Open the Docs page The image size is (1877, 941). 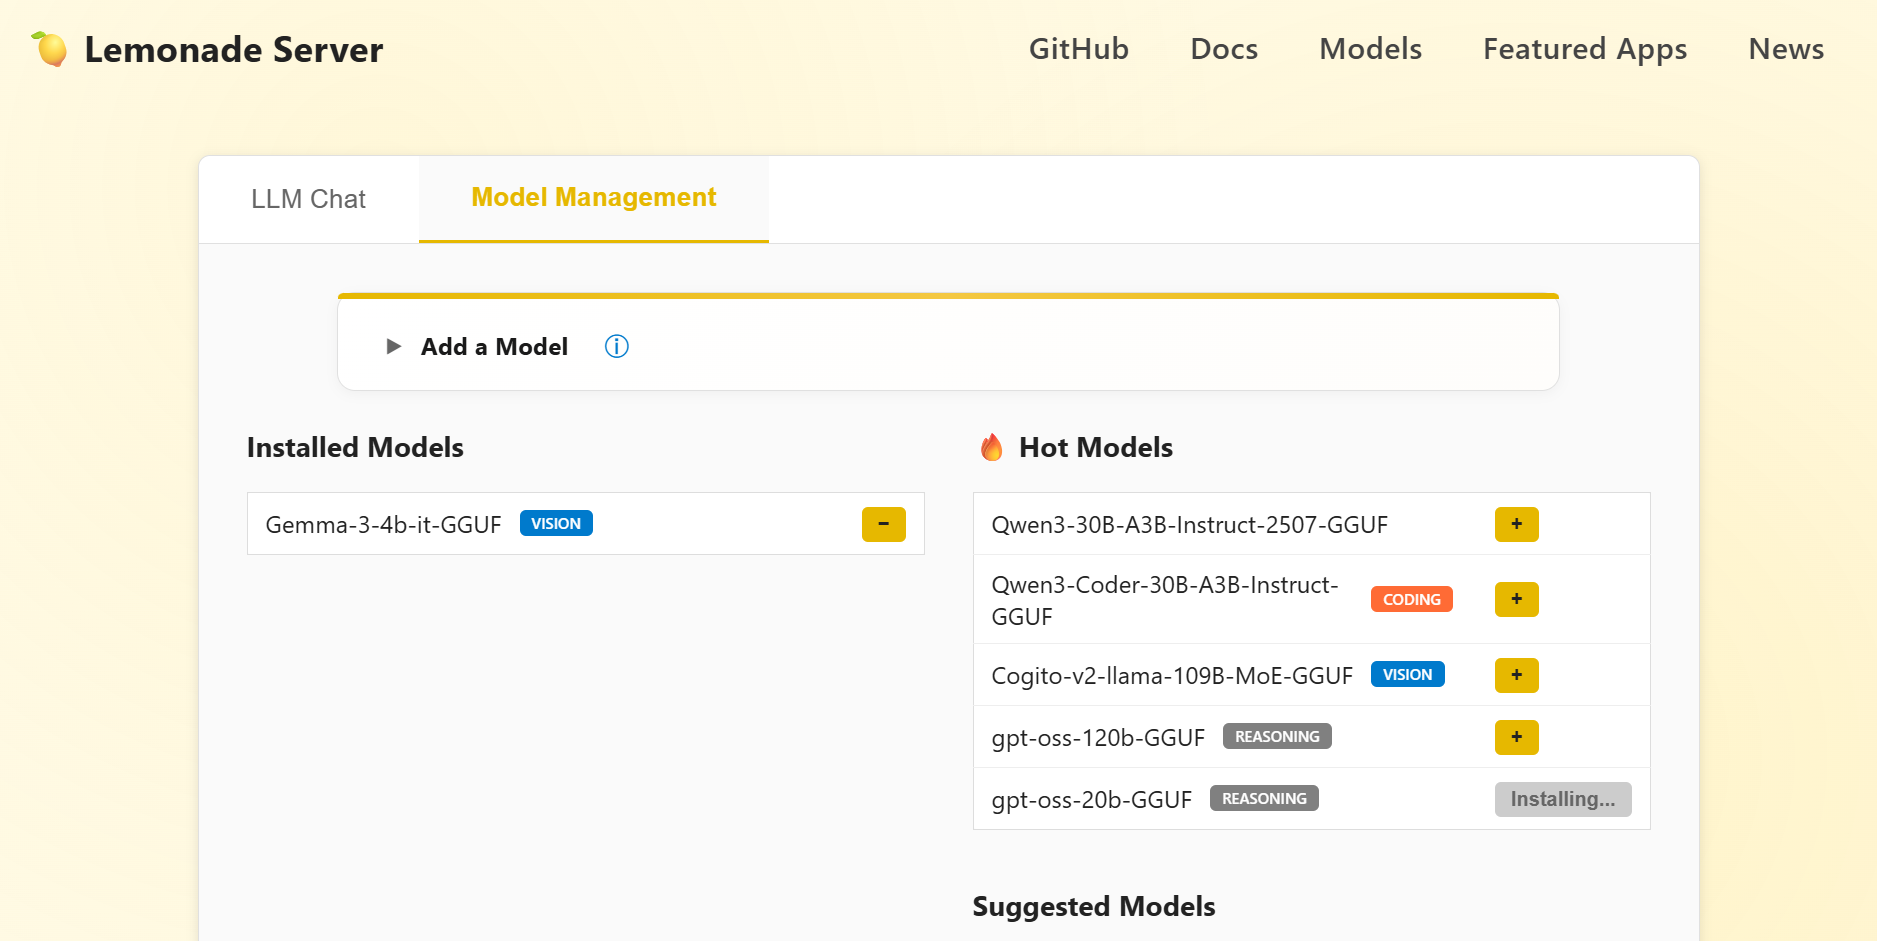1223,49
